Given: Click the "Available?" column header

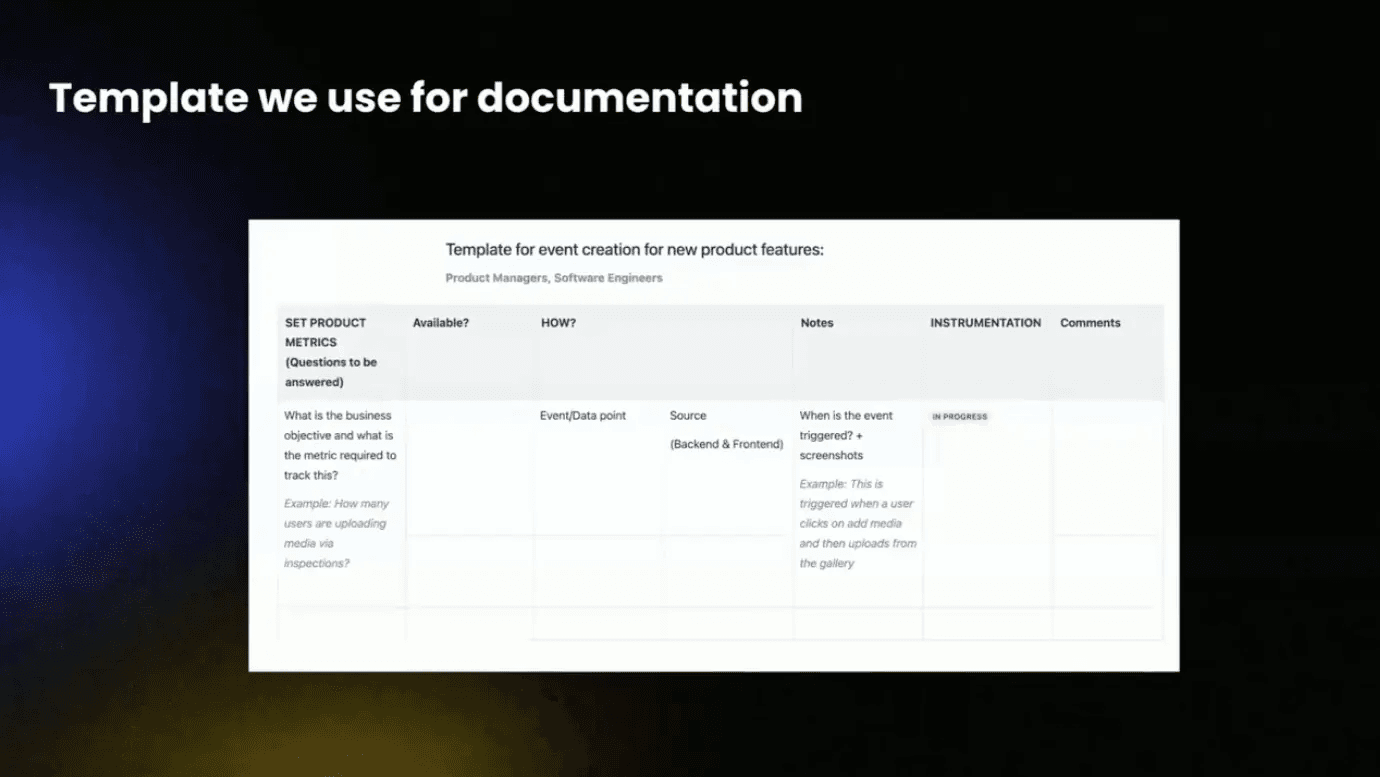Looking at the screenshot, I should click(440, 322).
